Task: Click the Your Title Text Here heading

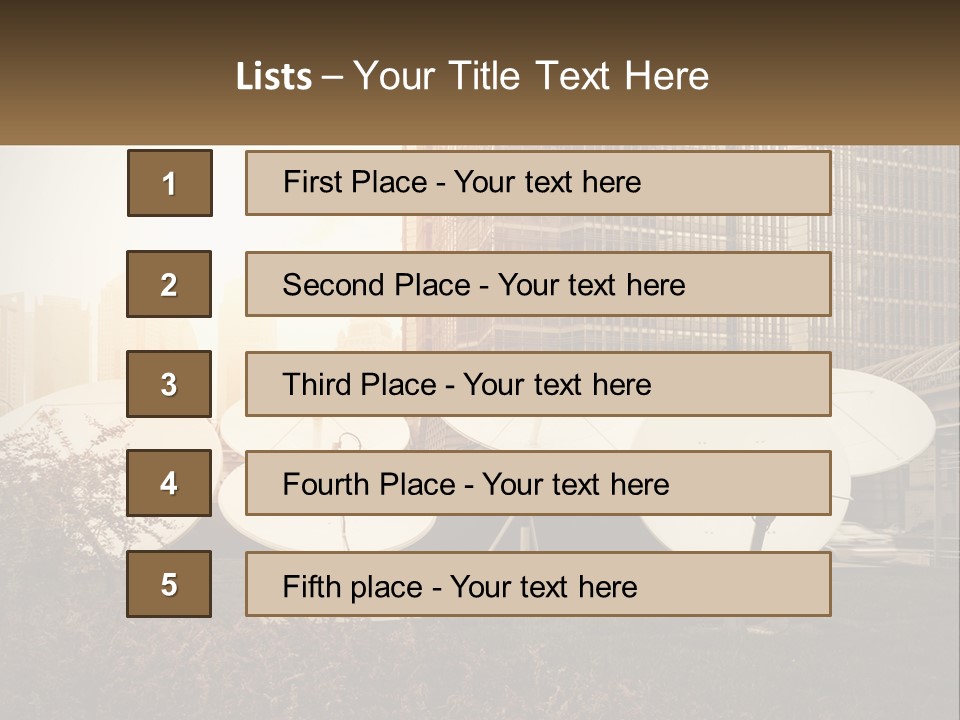Action: pos(531,76)
